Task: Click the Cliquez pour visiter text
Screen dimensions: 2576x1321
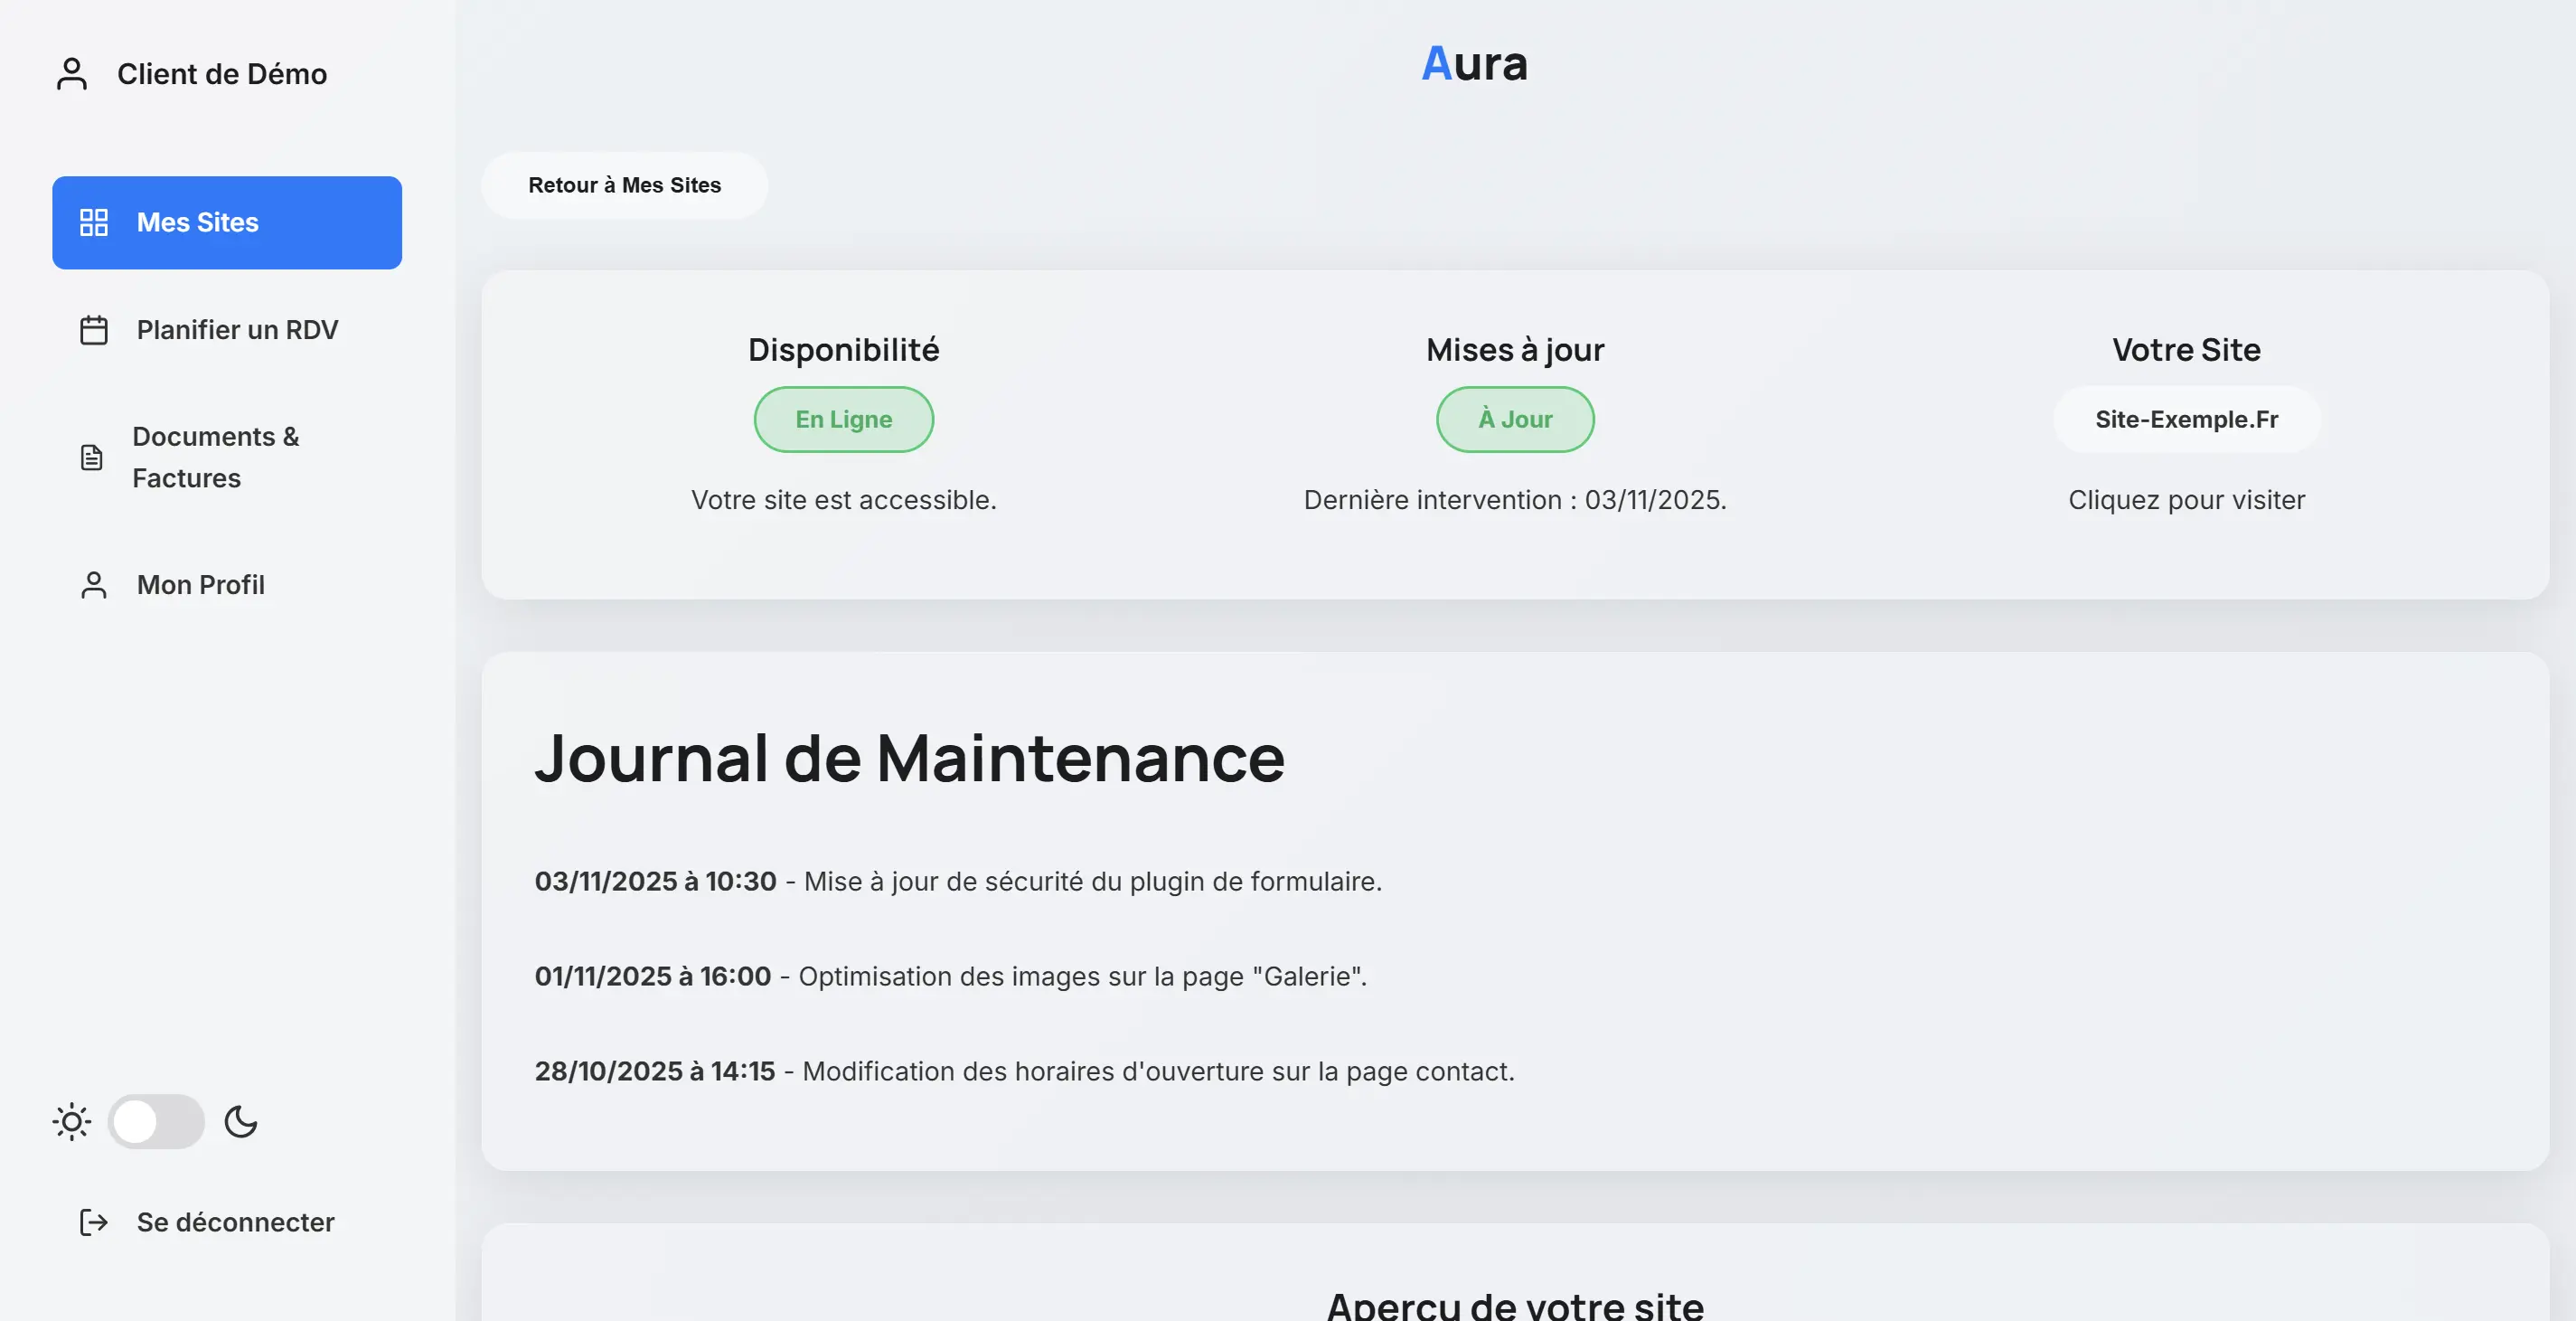Action: (x=2186, y=499)
